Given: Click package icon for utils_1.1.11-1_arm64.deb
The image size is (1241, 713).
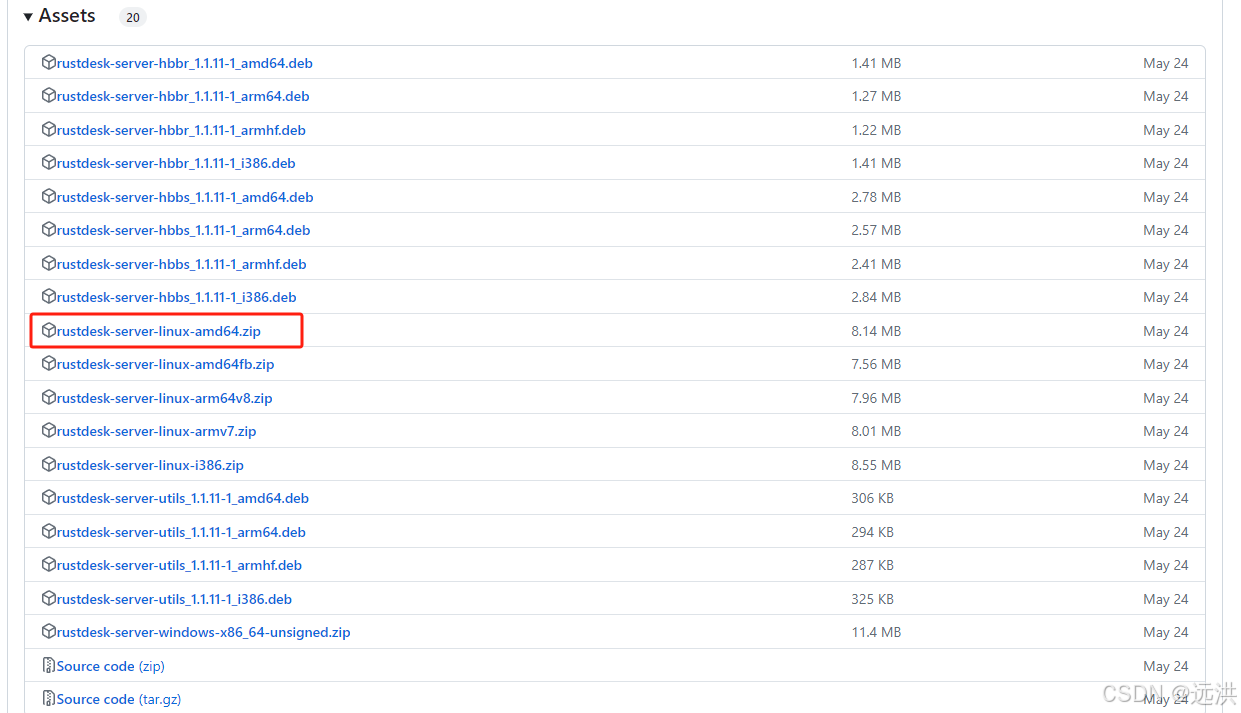Looking at the screenshot, I should tap(49, 531).
